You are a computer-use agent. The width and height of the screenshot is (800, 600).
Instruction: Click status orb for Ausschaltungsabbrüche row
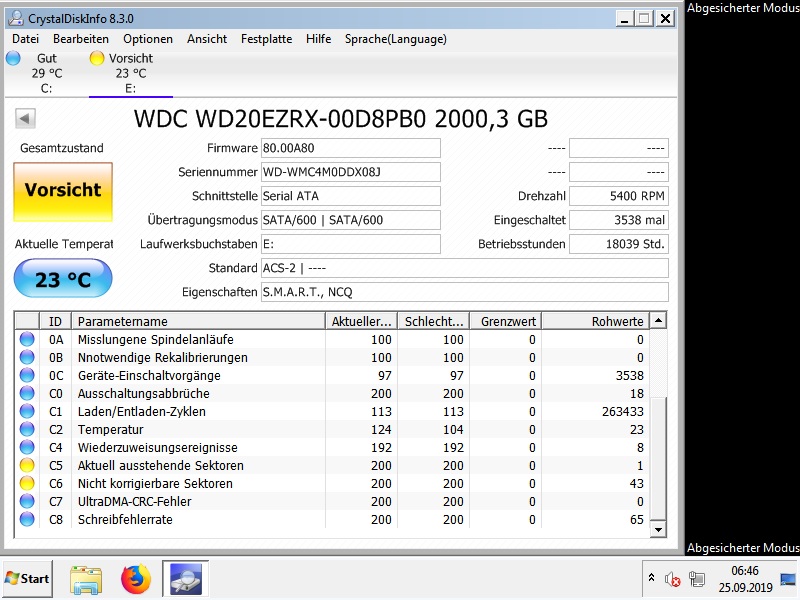(x=27, y=393)
